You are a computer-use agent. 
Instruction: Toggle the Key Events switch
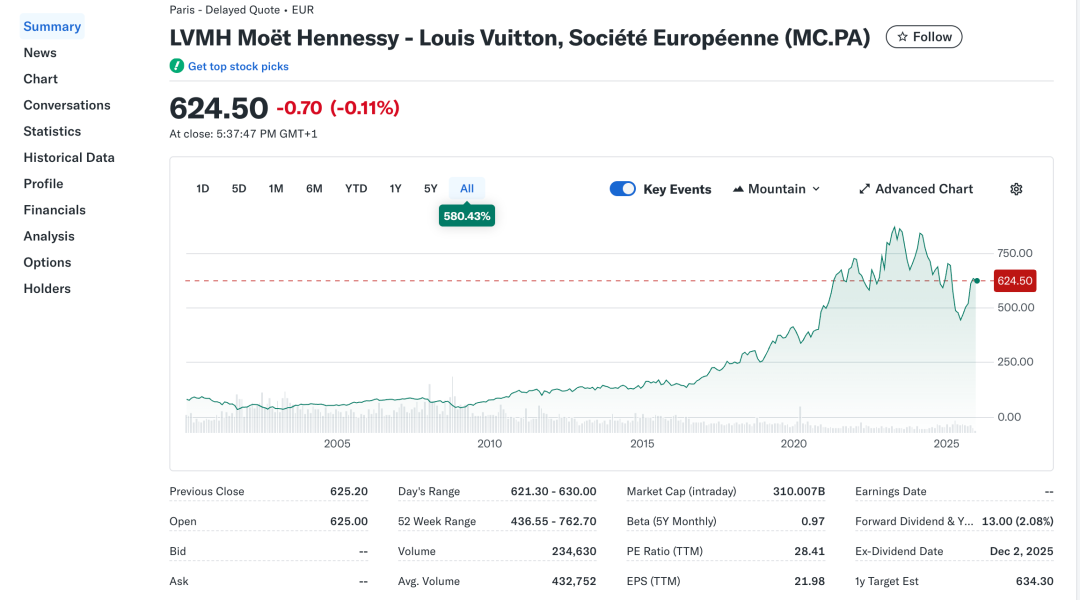[623, 189]
